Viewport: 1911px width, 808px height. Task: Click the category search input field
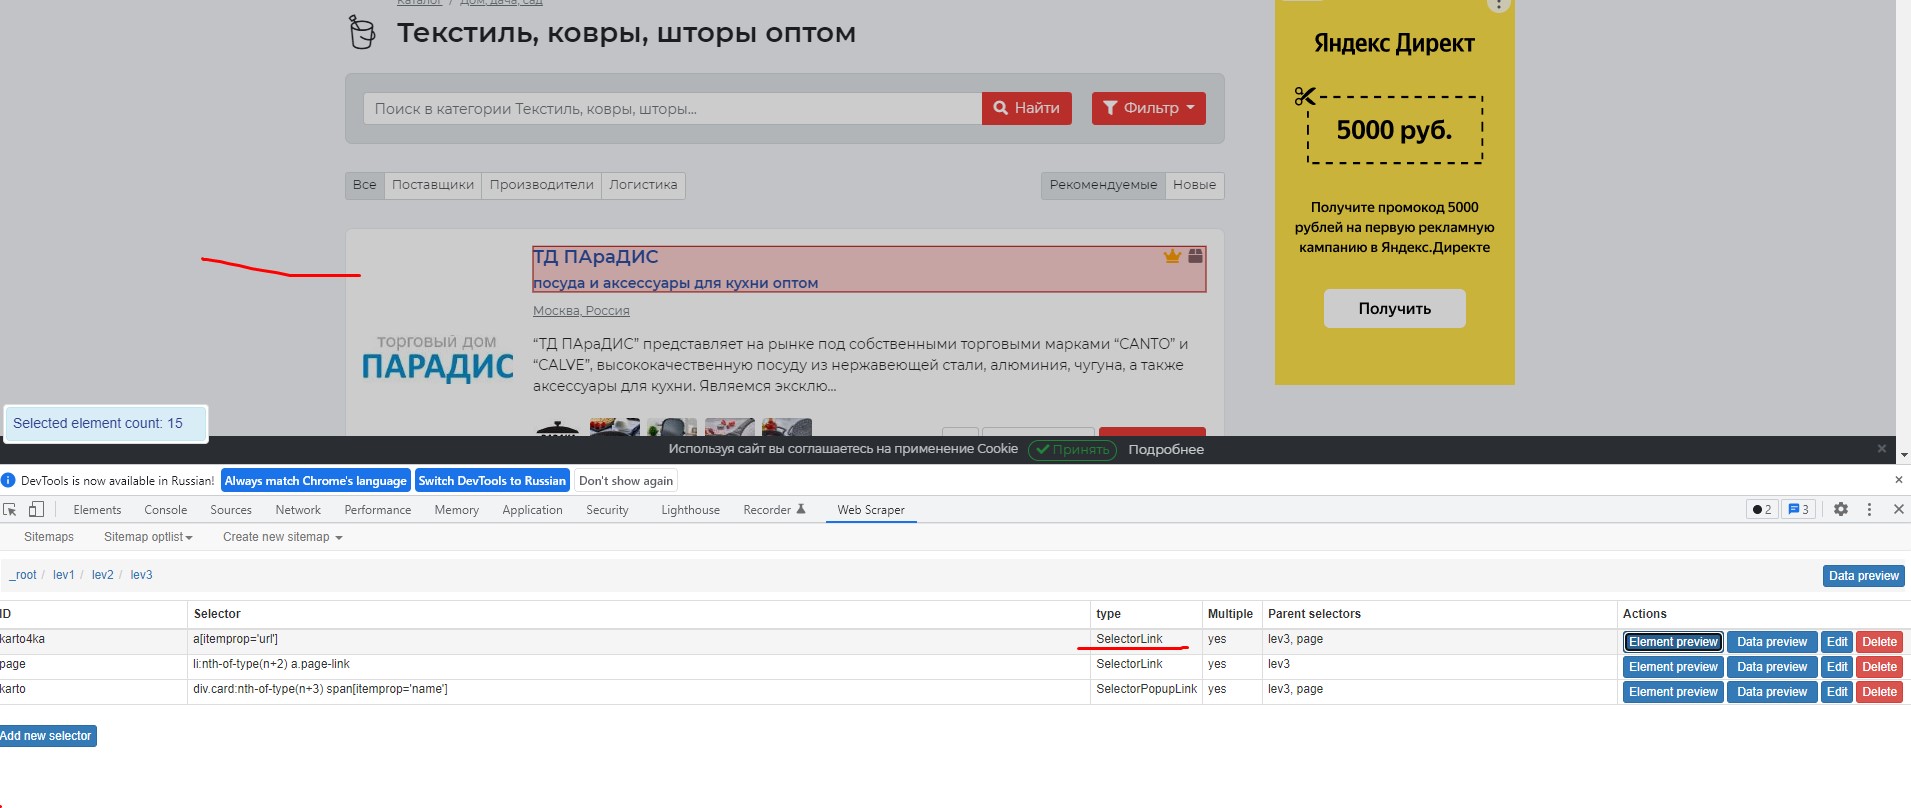(x=672, y=108)
